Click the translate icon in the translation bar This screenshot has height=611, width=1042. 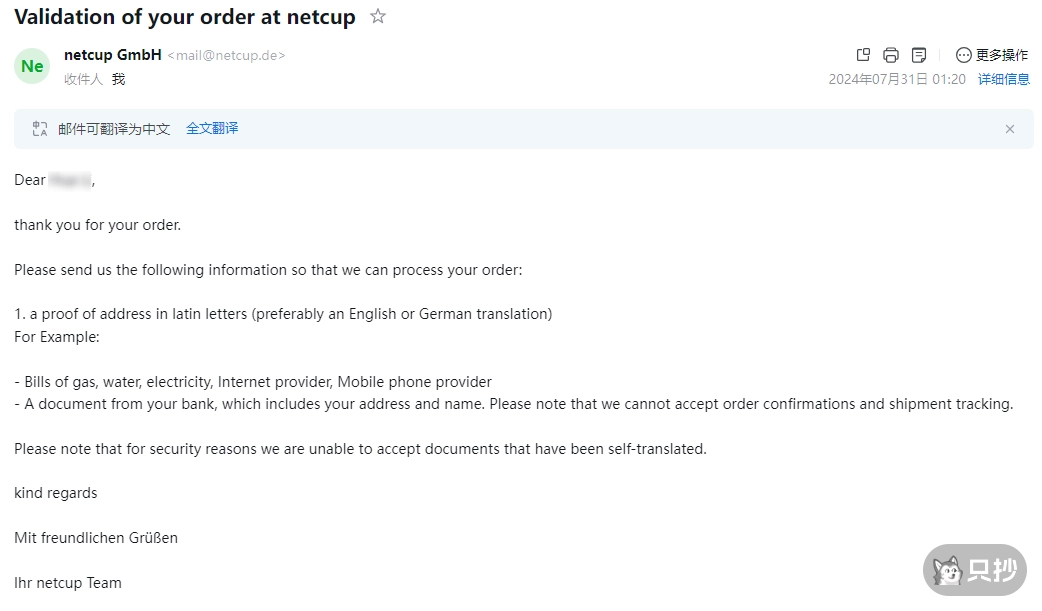(40, 128)
